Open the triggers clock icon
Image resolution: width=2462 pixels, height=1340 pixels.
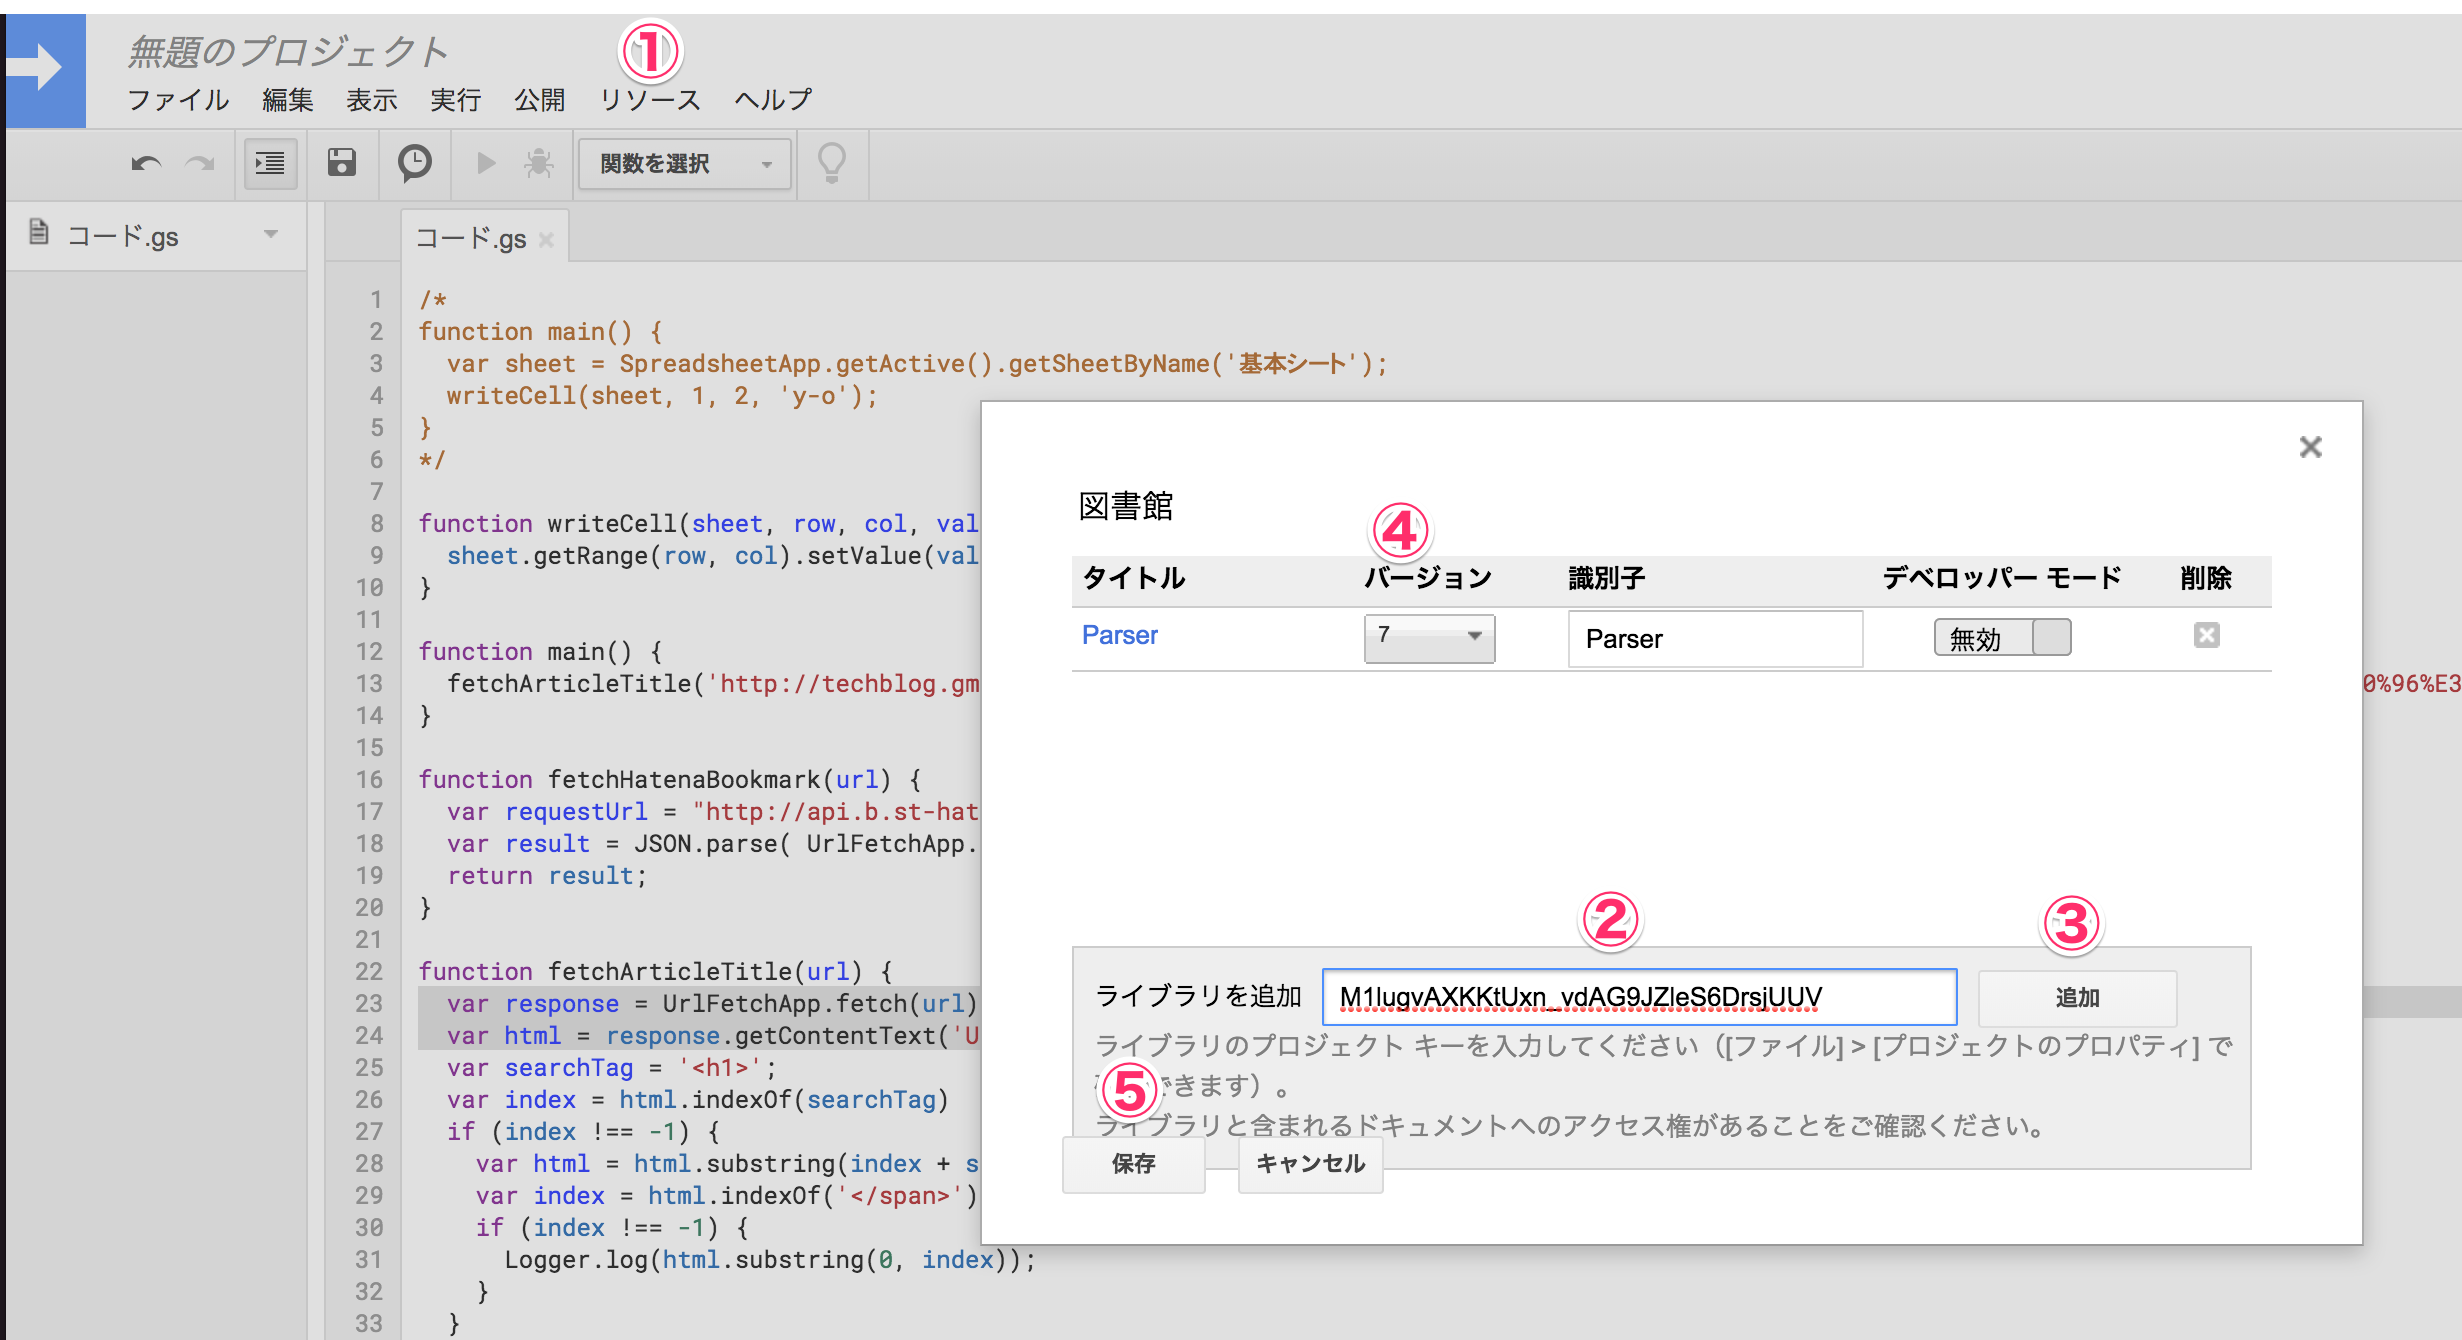pyautogui.click(x=414, y=163)
